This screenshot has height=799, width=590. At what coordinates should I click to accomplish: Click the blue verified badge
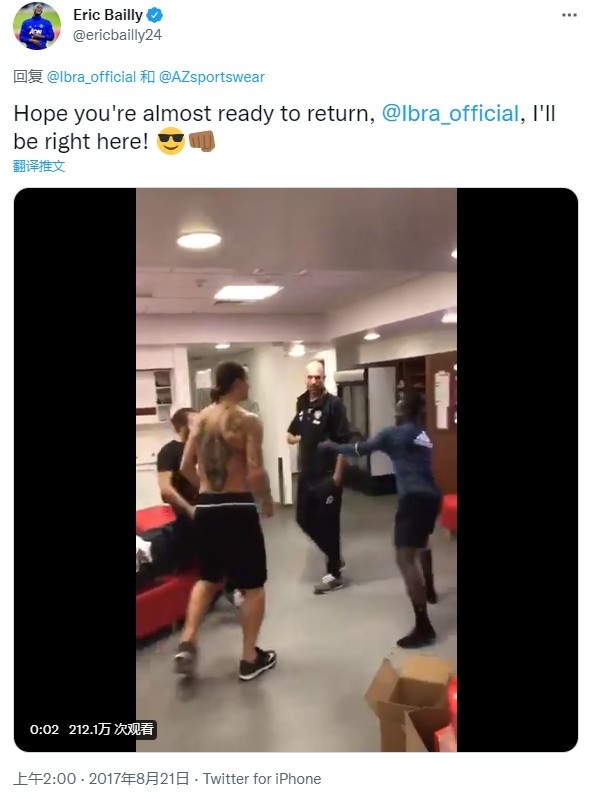[154, 15]
